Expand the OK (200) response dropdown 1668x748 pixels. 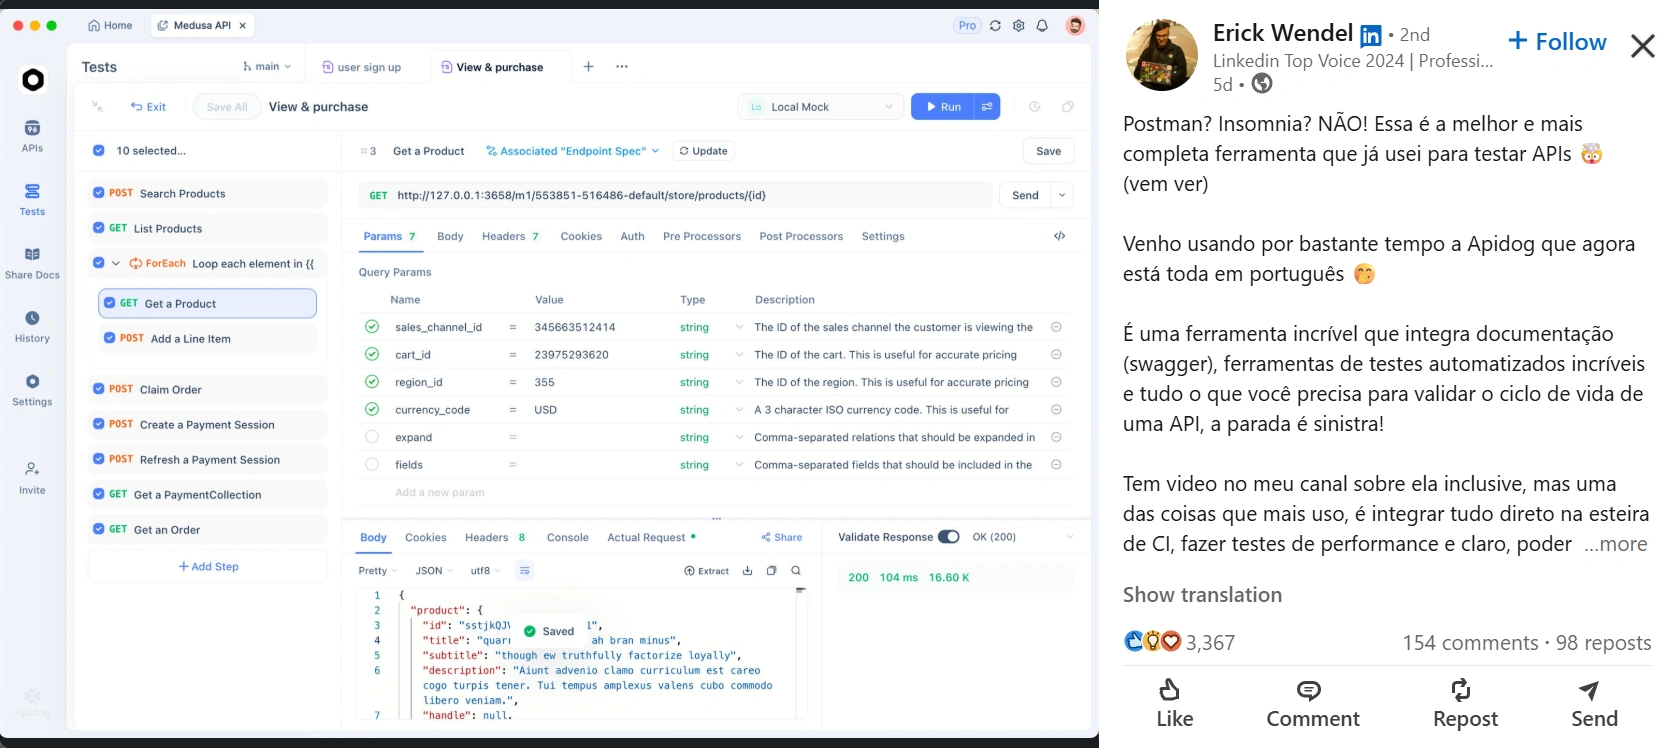(x=1070, y=537)
